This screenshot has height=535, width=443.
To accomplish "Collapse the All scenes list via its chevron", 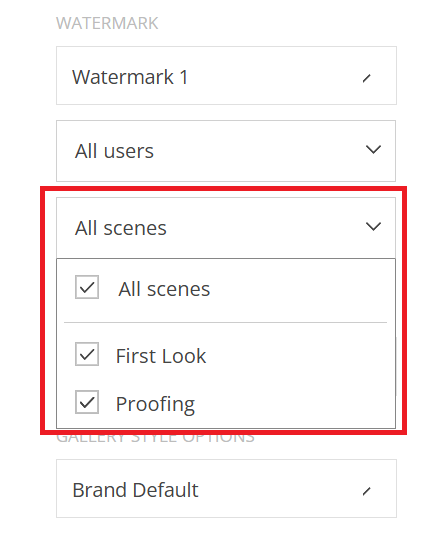I will [x=373, y=227].
